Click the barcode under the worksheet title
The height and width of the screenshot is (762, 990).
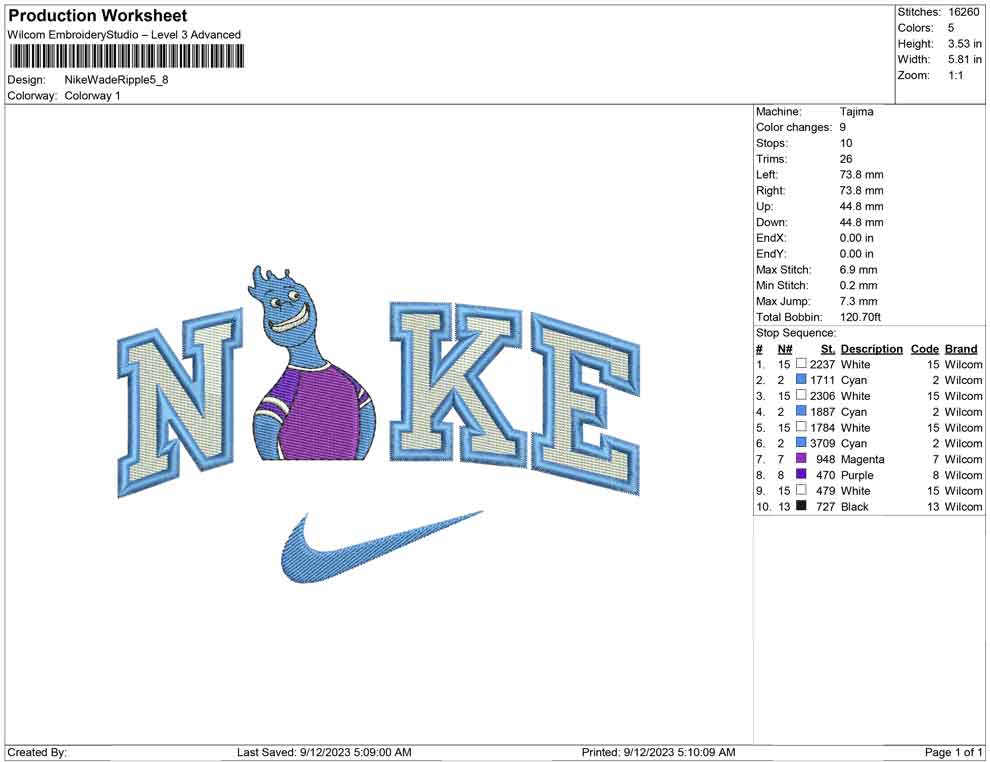126,57
